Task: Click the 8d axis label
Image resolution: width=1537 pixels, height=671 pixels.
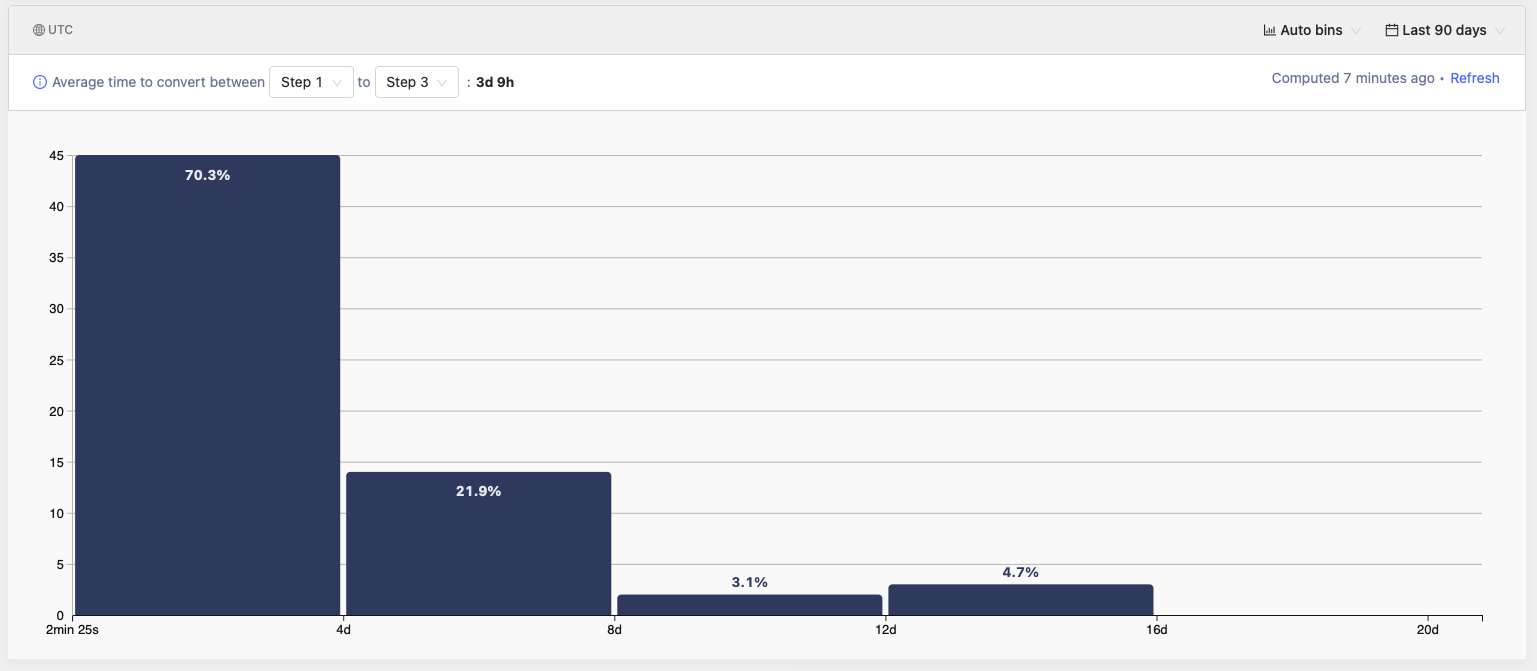Action: pos(614,630)
